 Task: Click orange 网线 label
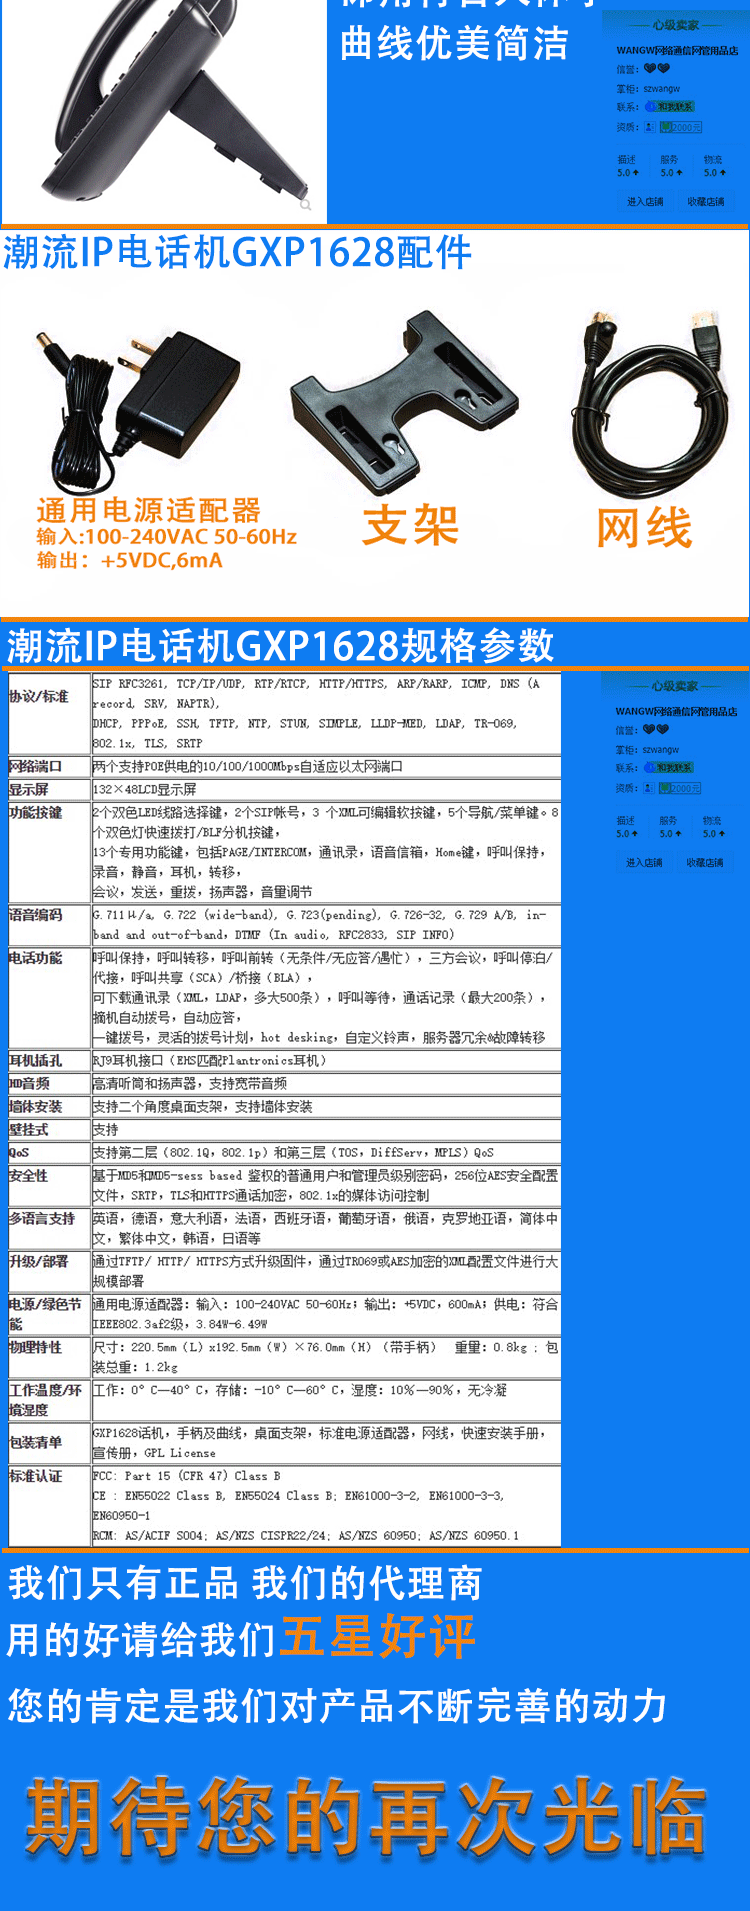coord(645,528)
